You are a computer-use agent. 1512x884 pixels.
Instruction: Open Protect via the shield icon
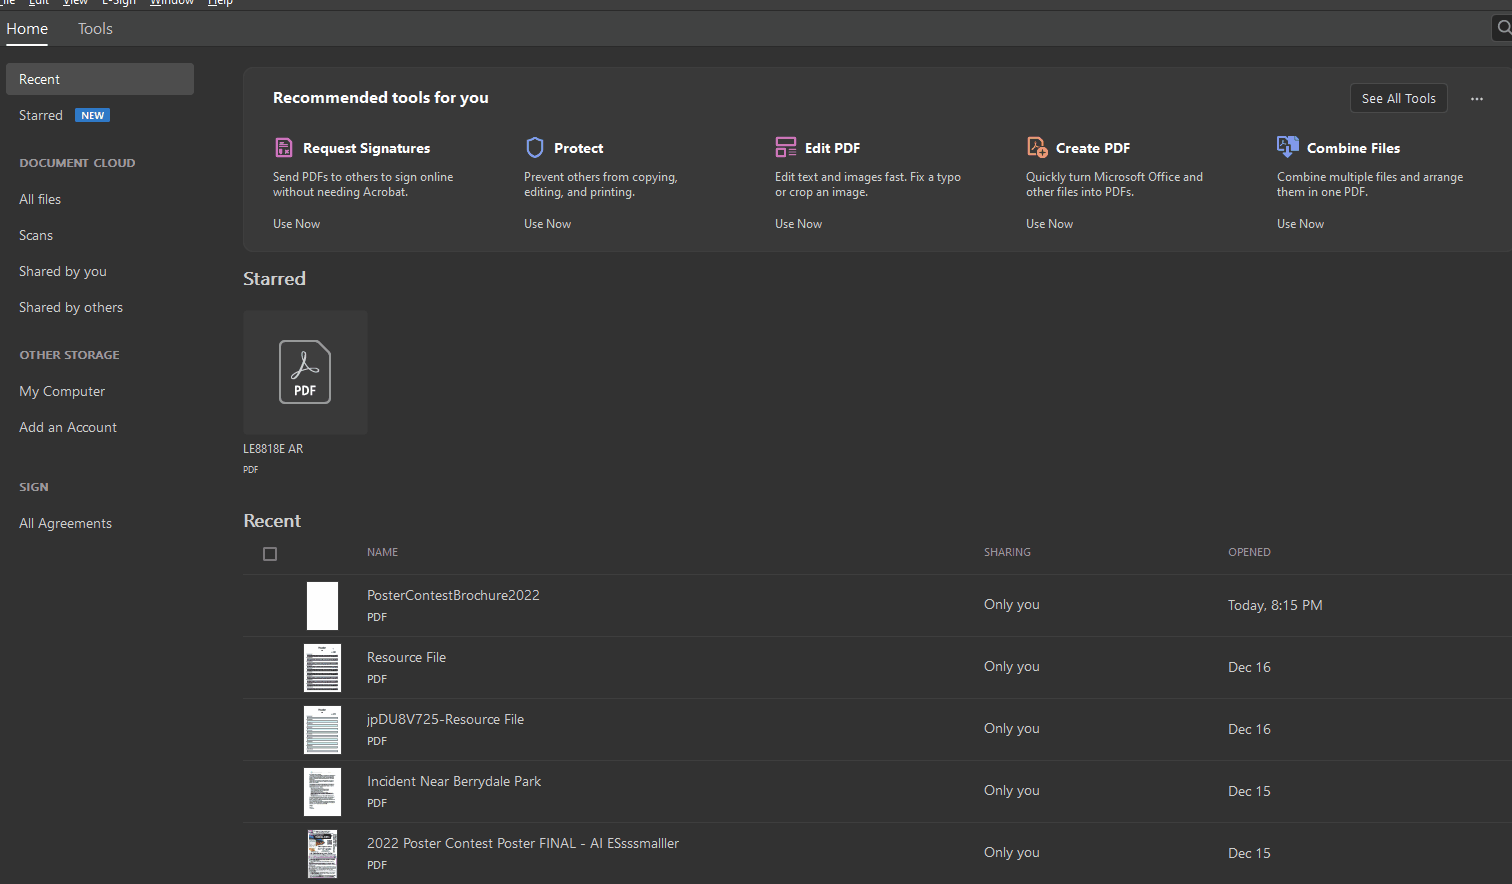(535, 146)
